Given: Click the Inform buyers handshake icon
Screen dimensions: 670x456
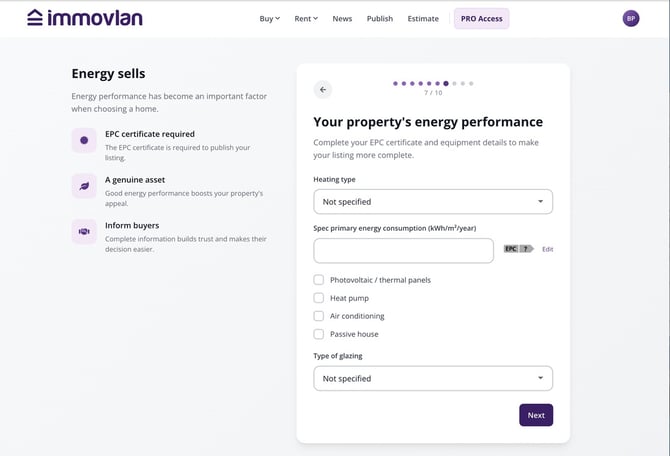Looking at the screenshot, I should [x=84, y=232].
